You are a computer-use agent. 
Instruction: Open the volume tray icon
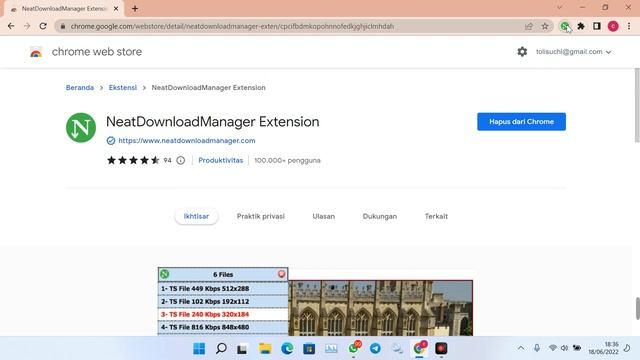click(564, 348)
